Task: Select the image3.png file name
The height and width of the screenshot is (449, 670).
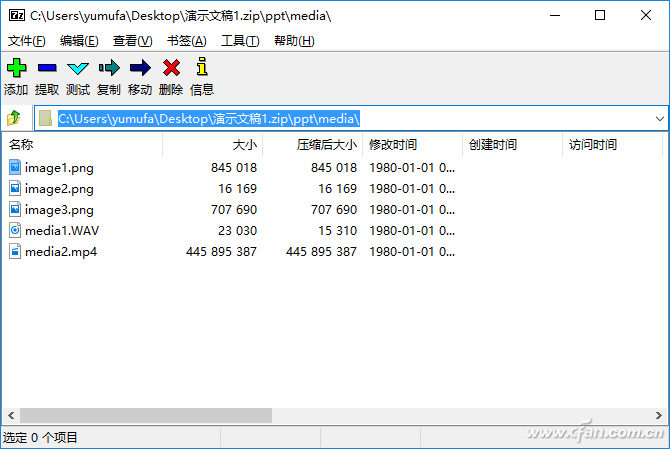Action: [x=59, y=209]
